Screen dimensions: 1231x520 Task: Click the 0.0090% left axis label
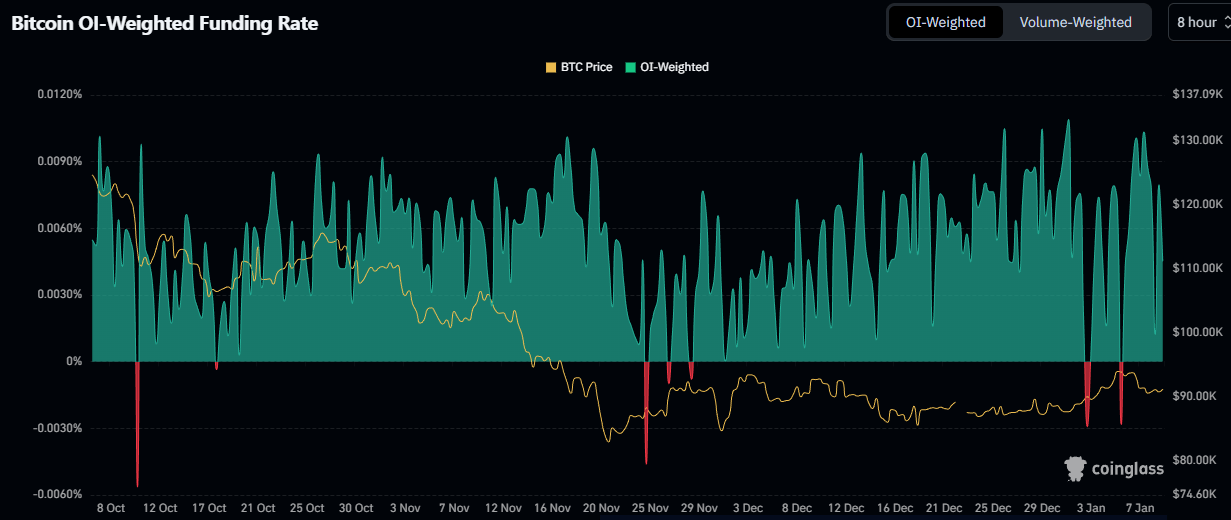(60, 161)
